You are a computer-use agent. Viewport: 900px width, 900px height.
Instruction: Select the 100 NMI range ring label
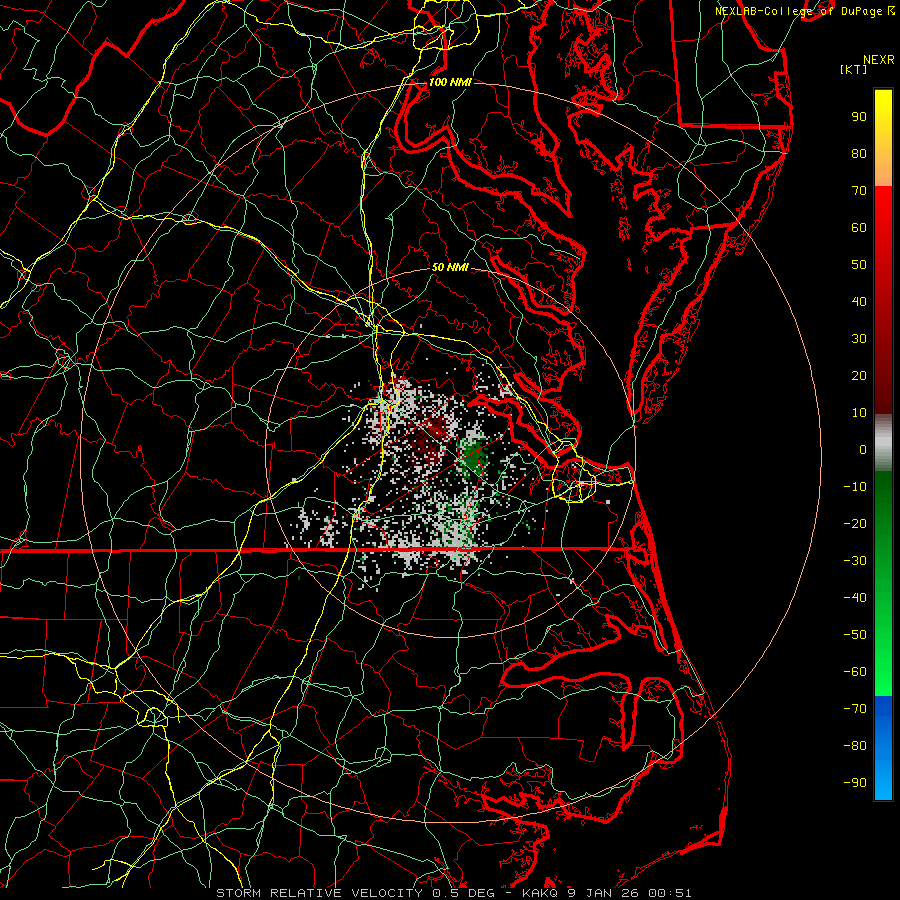(x=450, y=82)
